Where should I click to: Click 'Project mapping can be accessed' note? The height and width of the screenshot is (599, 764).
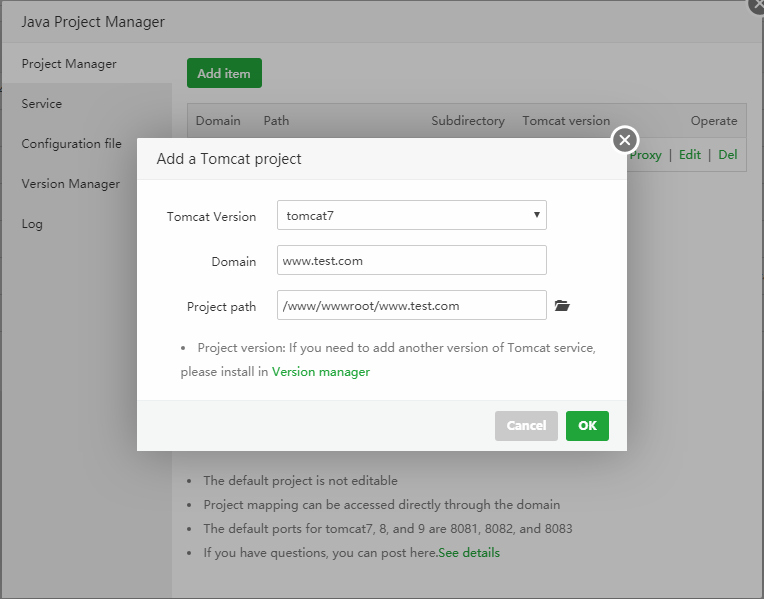[382, 504]
